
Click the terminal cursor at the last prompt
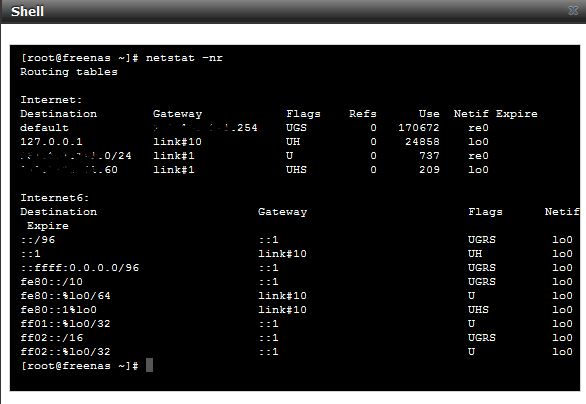[x=149, y=365]
